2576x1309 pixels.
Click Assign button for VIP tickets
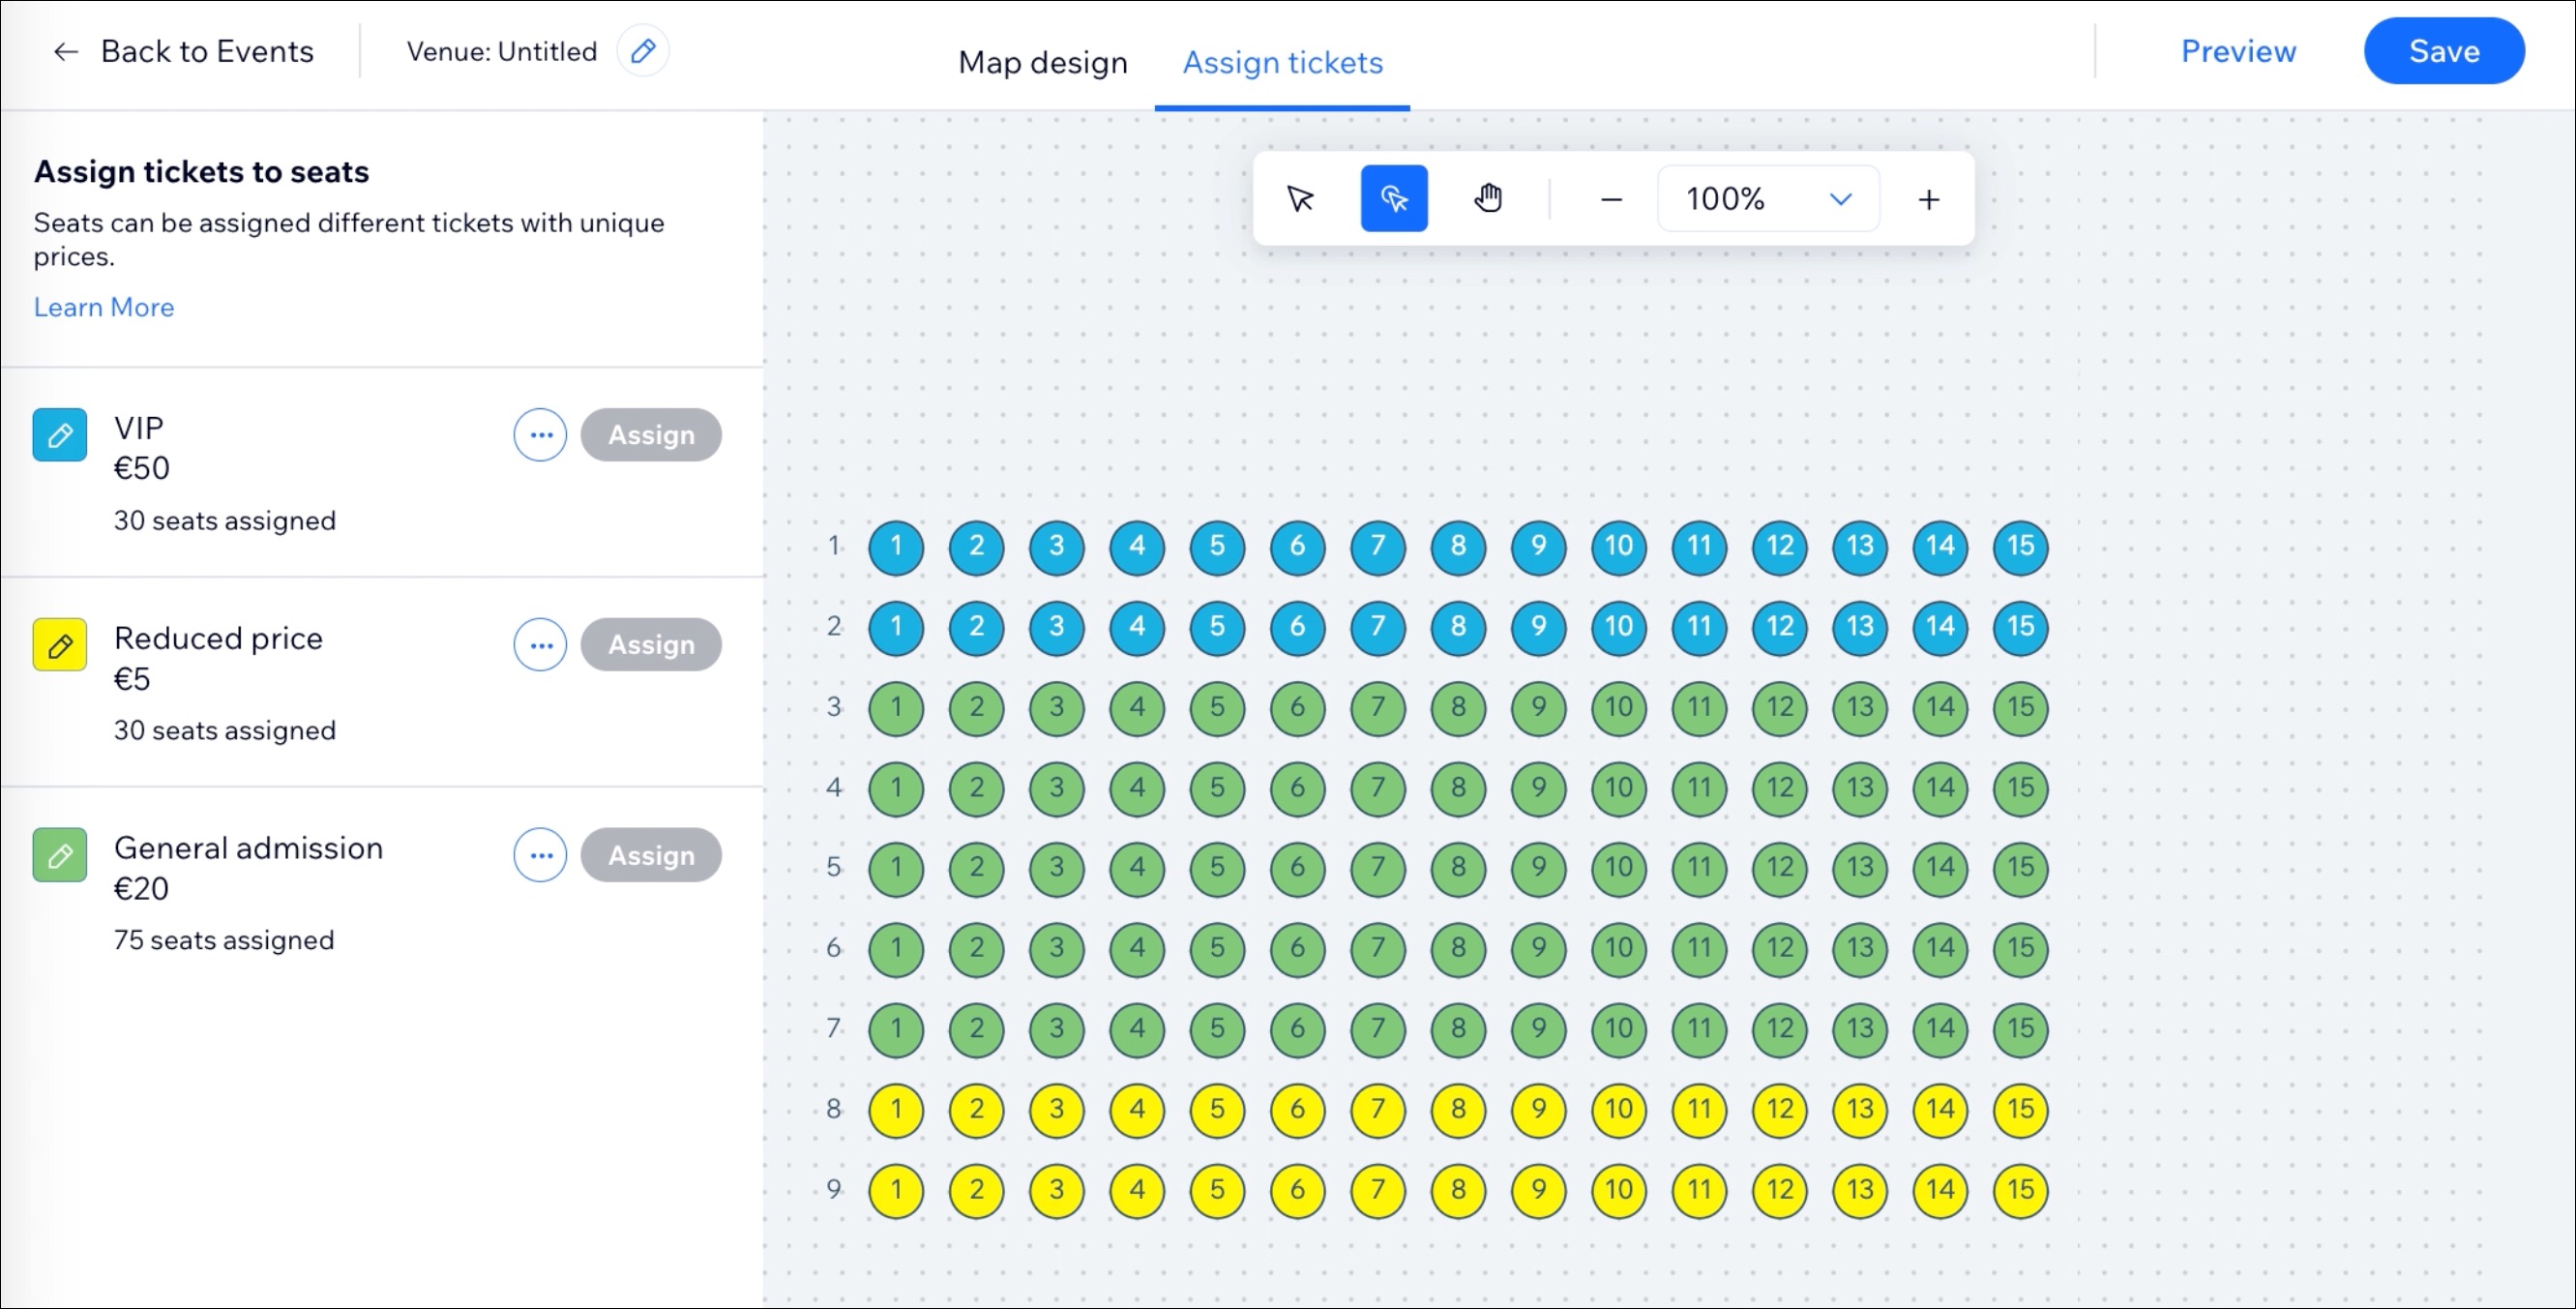coord(651,434)
